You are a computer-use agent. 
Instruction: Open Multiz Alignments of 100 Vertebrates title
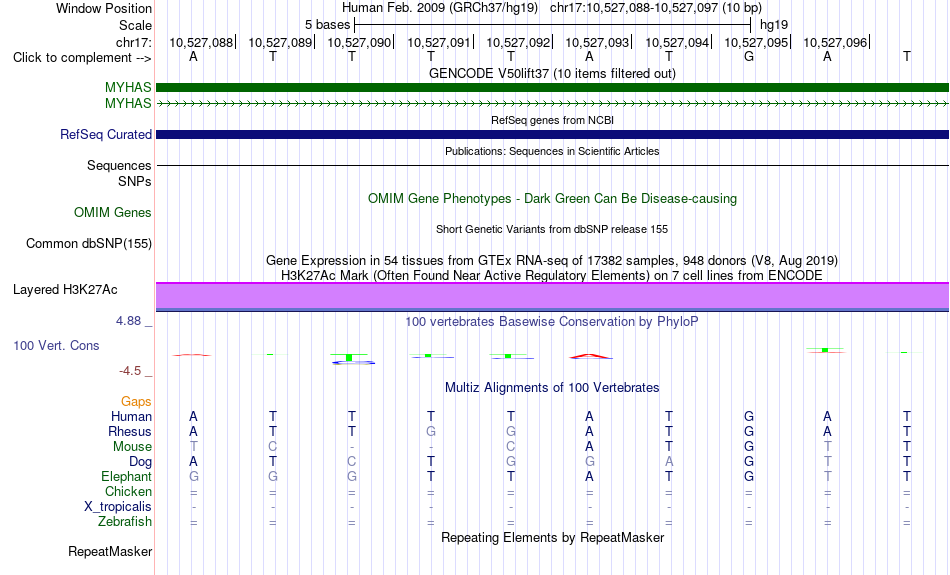click(552, 388)
